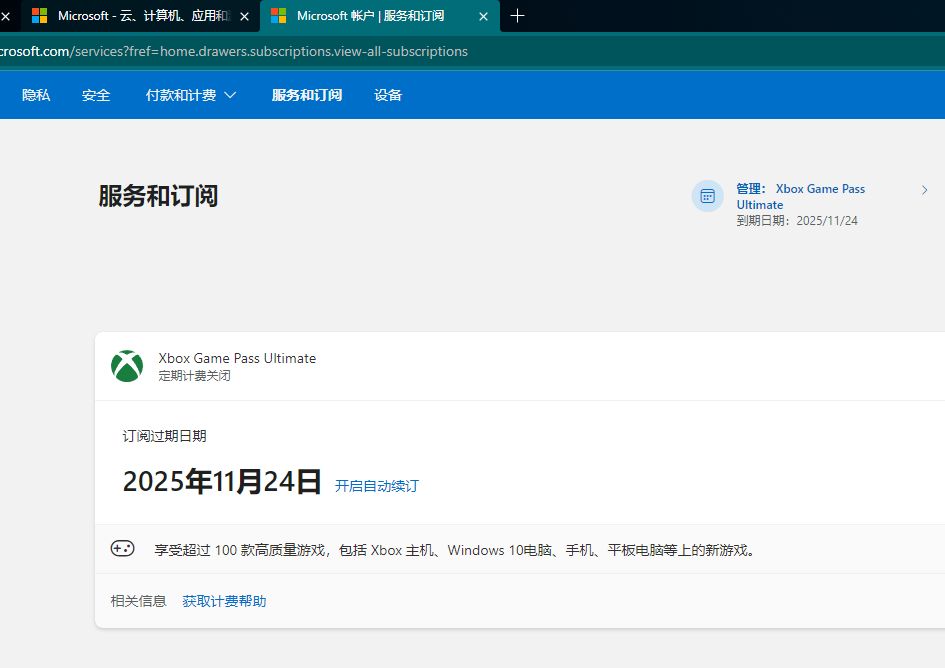Viewport: 945px width, 668px height.
Task: Select the 隐私 menu item
Action: (36, 94)
